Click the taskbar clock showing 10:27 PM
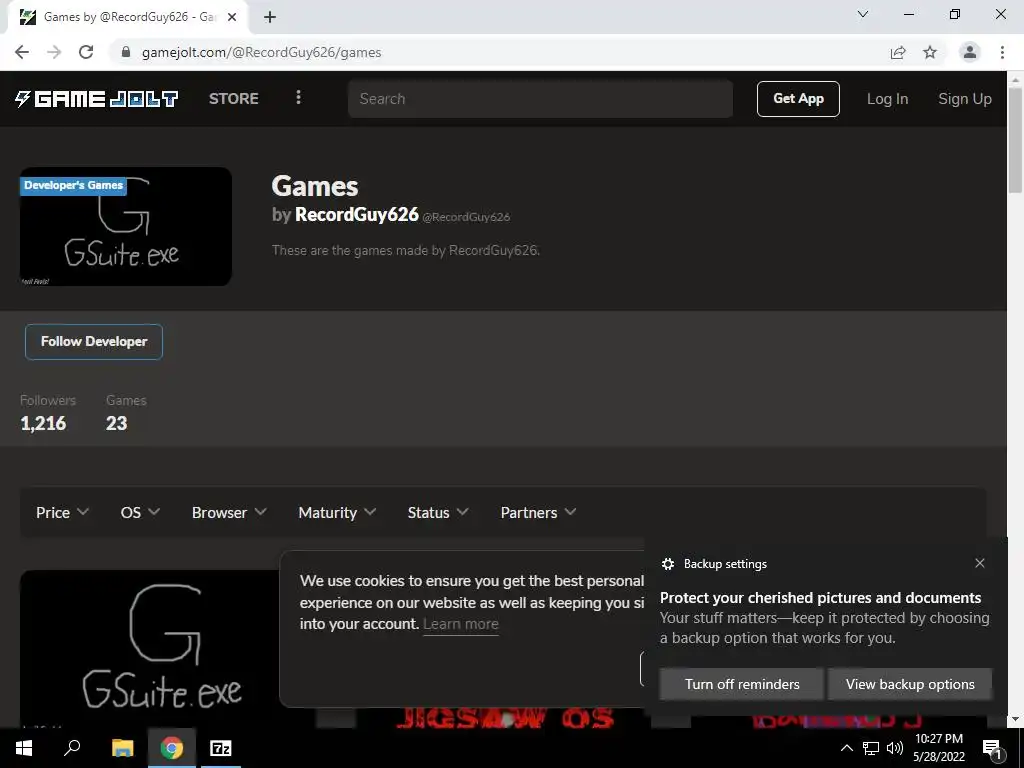 click(x=938, y=748)
